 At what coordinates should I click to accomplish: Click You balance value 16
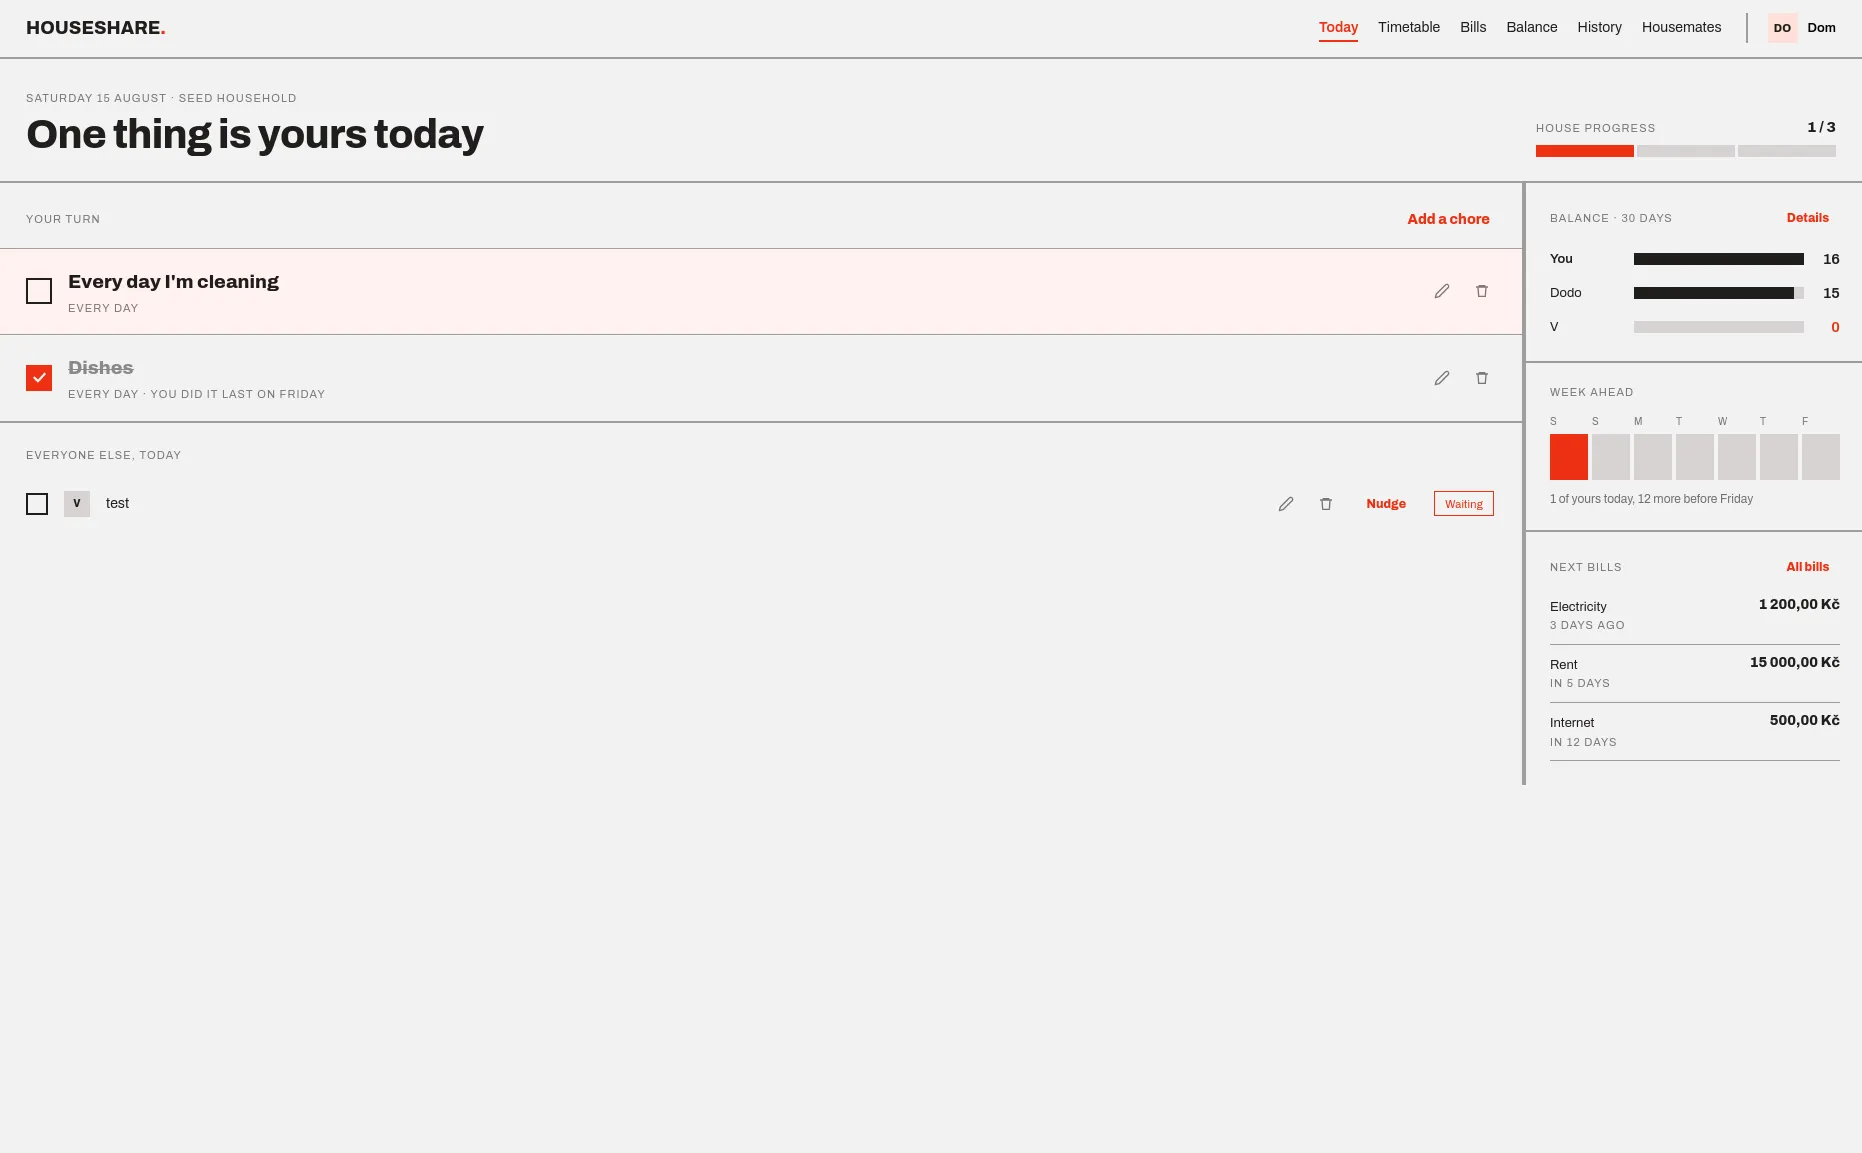coord(1831,259)
